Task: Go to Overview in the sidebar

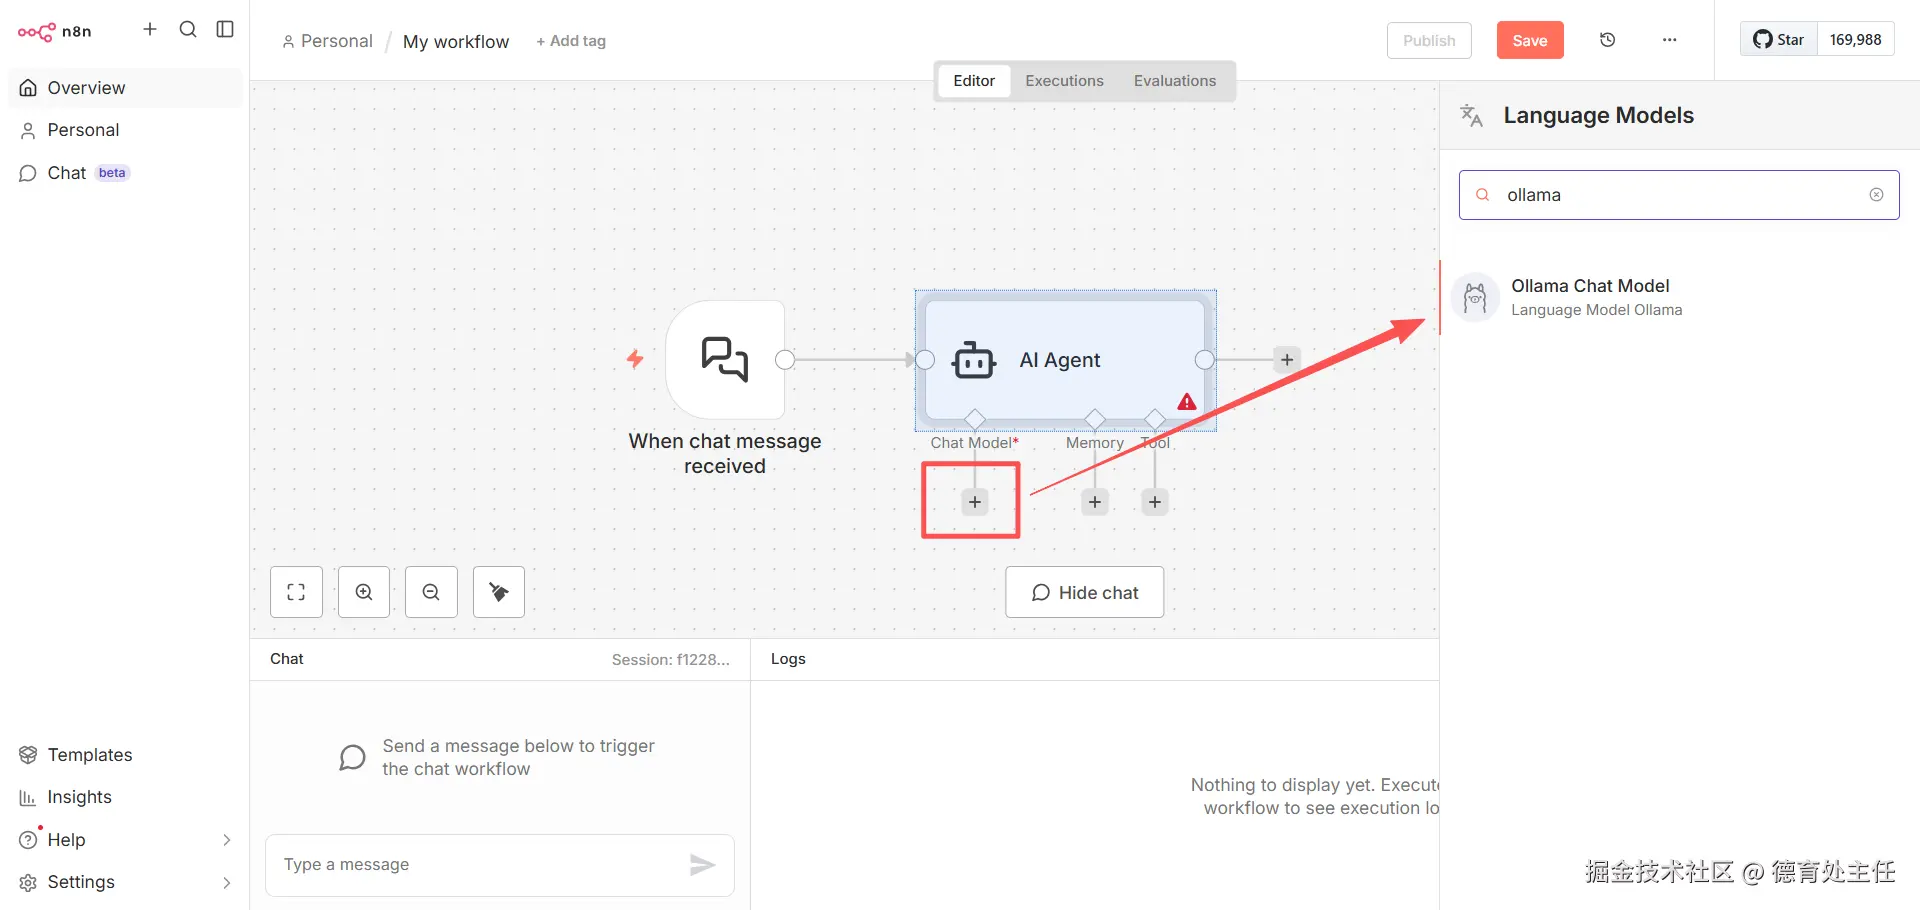Action: (125, 88)
